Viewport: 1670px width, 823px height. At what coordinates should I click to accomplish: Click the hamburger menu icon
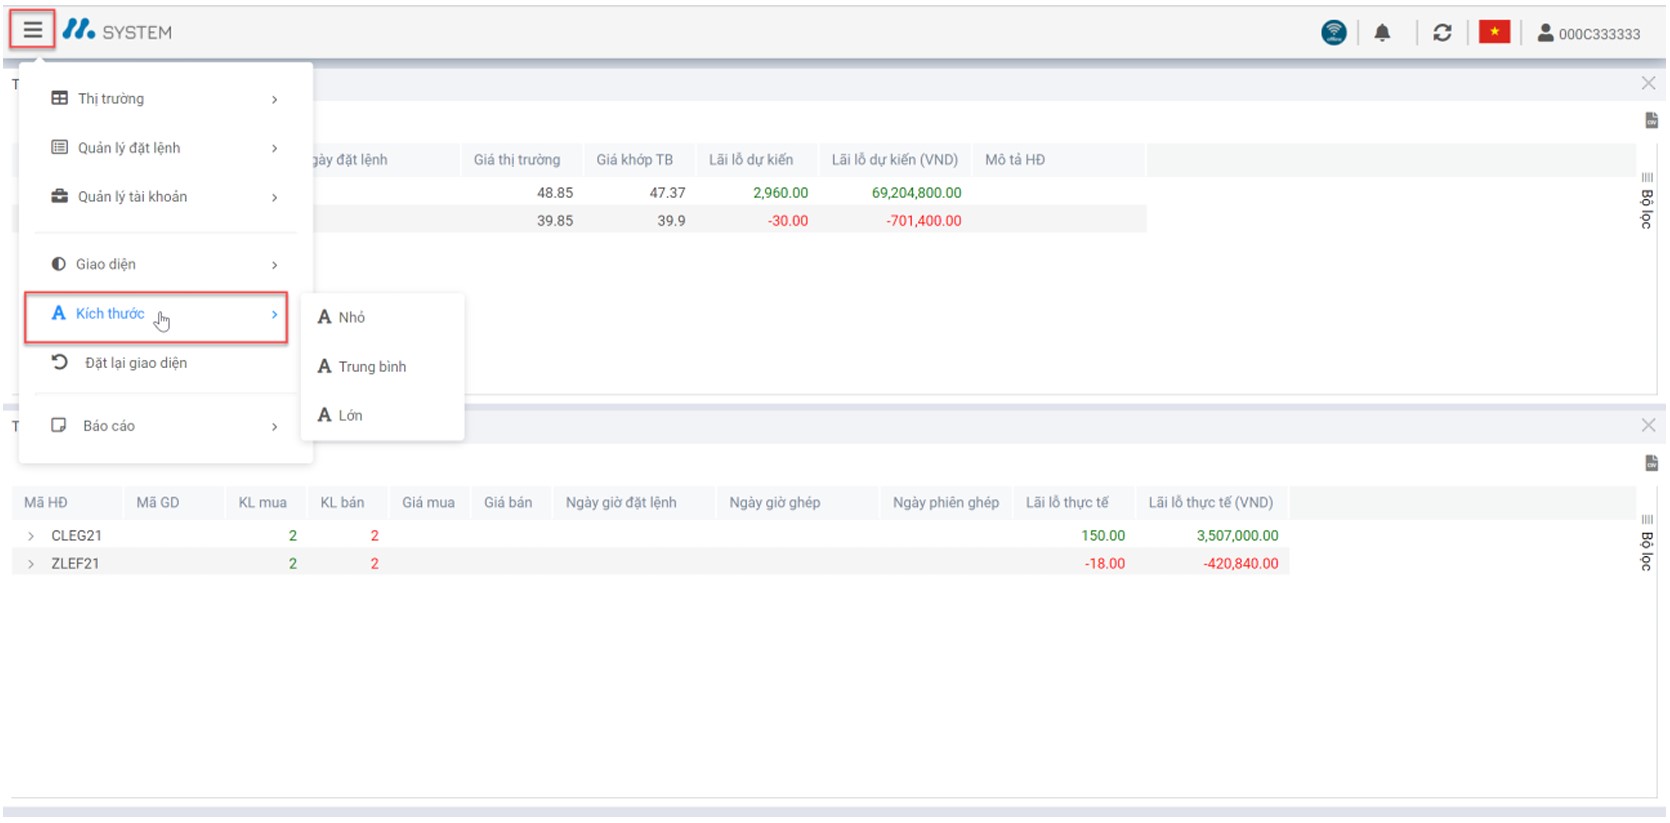pos(32,30)
